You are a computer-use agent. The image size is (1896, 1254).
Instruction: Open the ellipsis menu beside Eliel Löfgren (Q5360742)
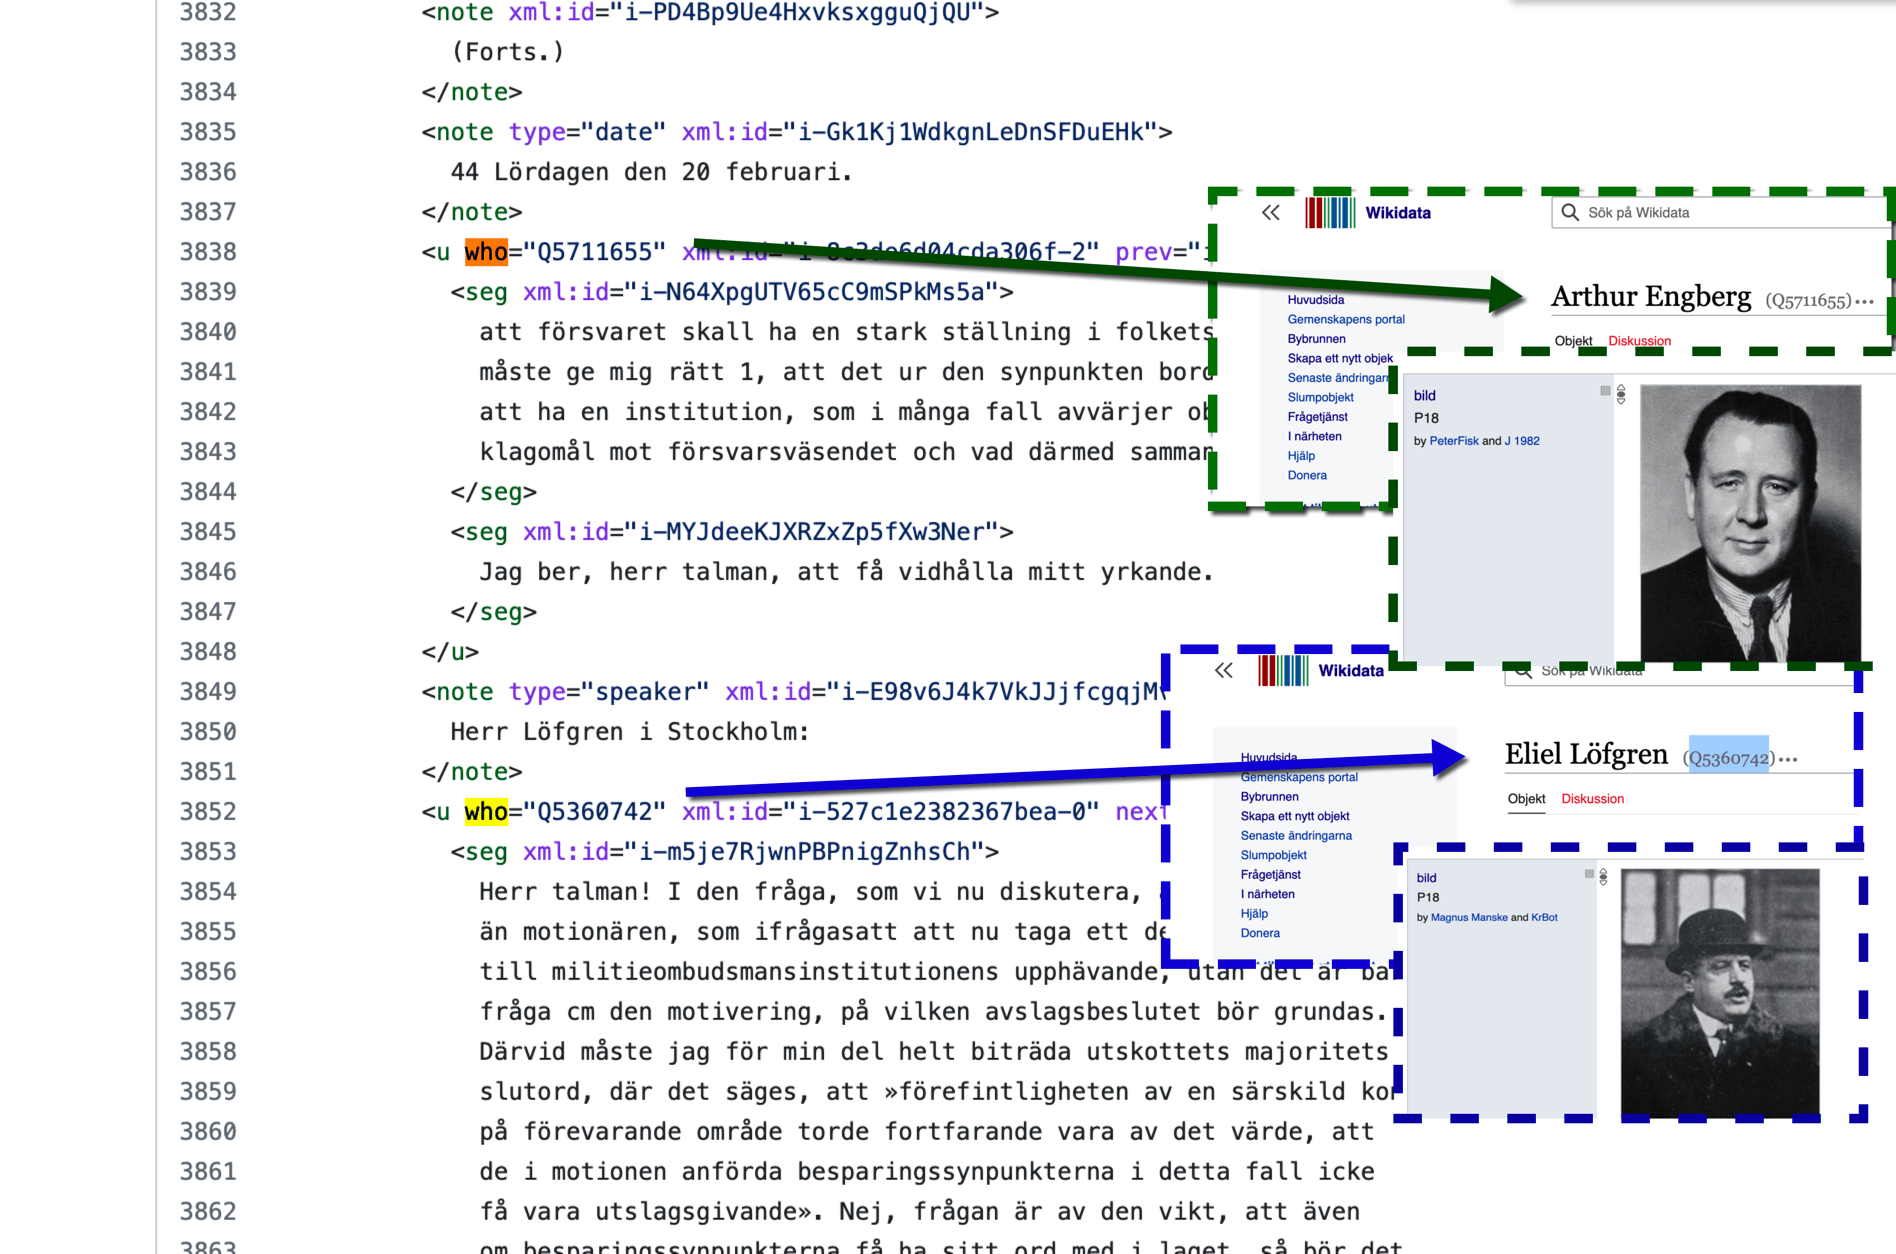pos(1789,759)
